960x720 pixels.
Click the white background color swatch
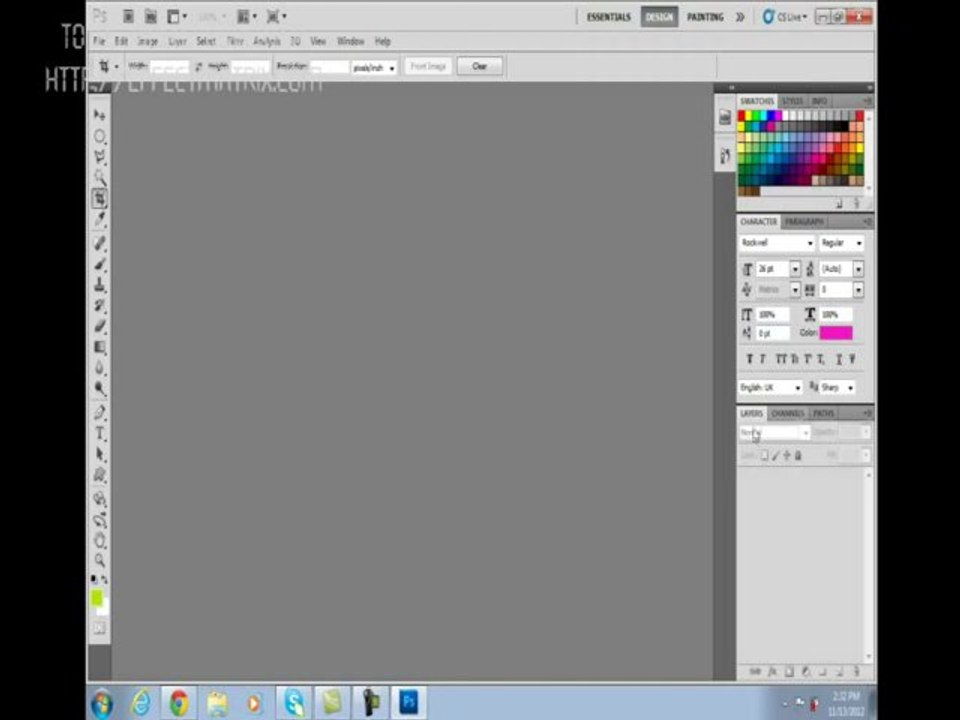(104, 609)
